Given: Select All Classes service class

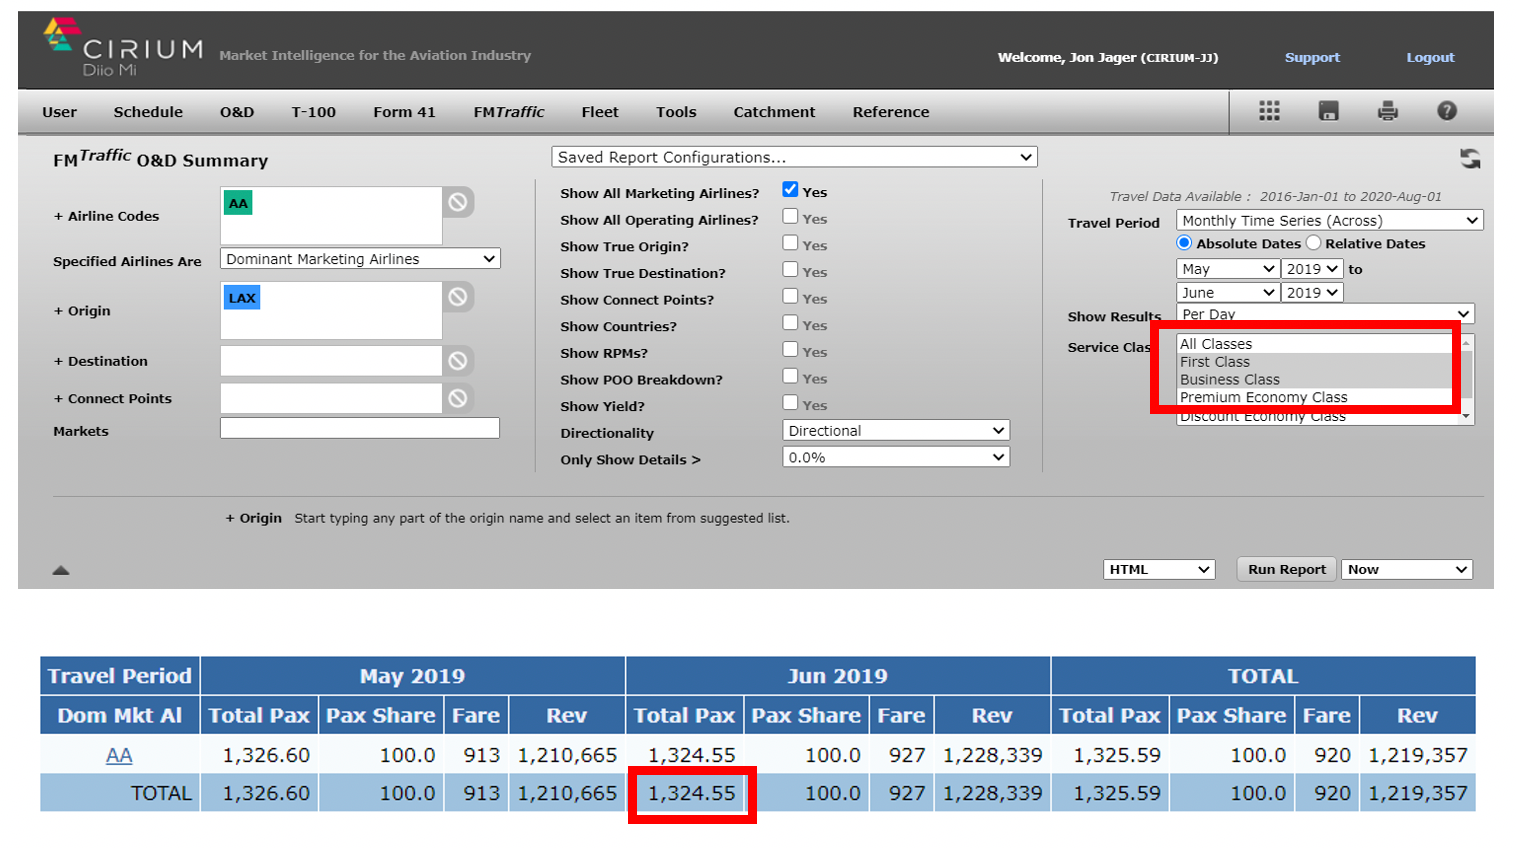Looking at the screenshot, I should [x=1317, y=344].
